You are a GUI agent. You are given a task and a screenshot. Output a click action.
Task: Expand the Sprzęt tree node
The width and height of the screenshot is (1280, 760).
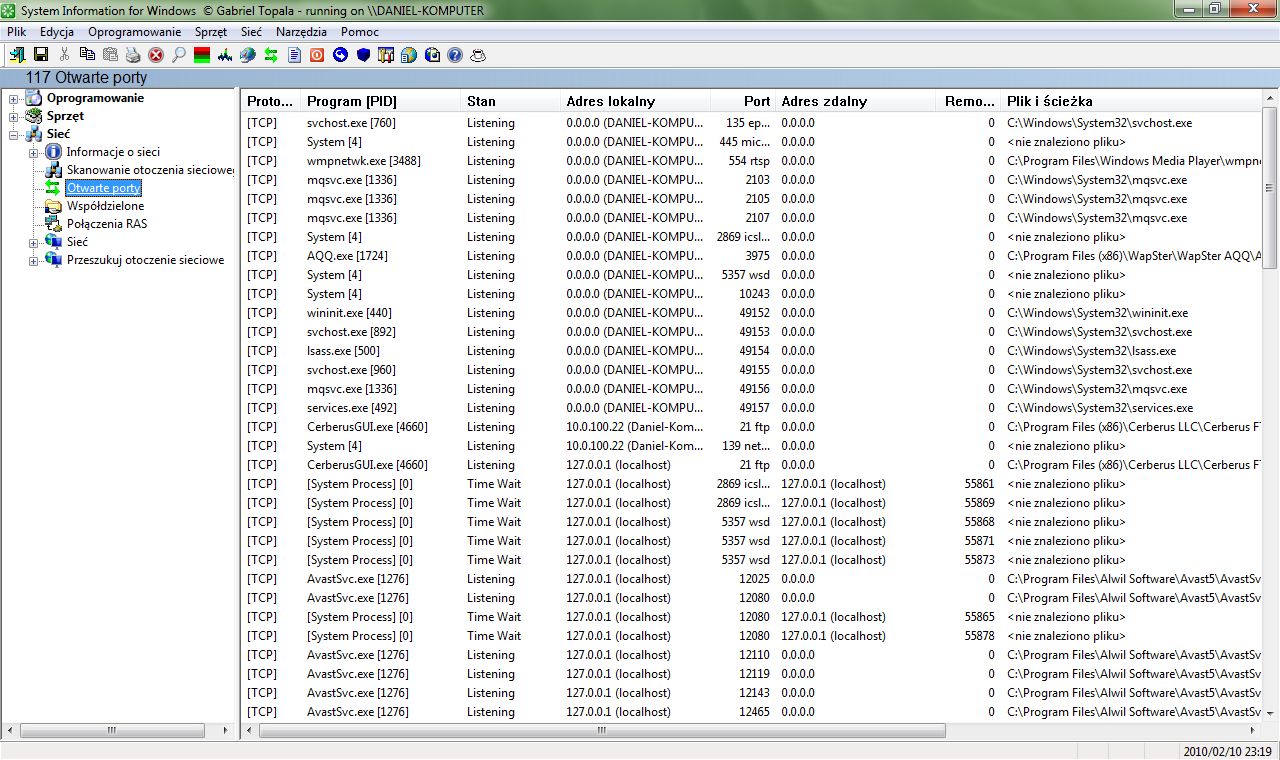click(x=14, y=117)
